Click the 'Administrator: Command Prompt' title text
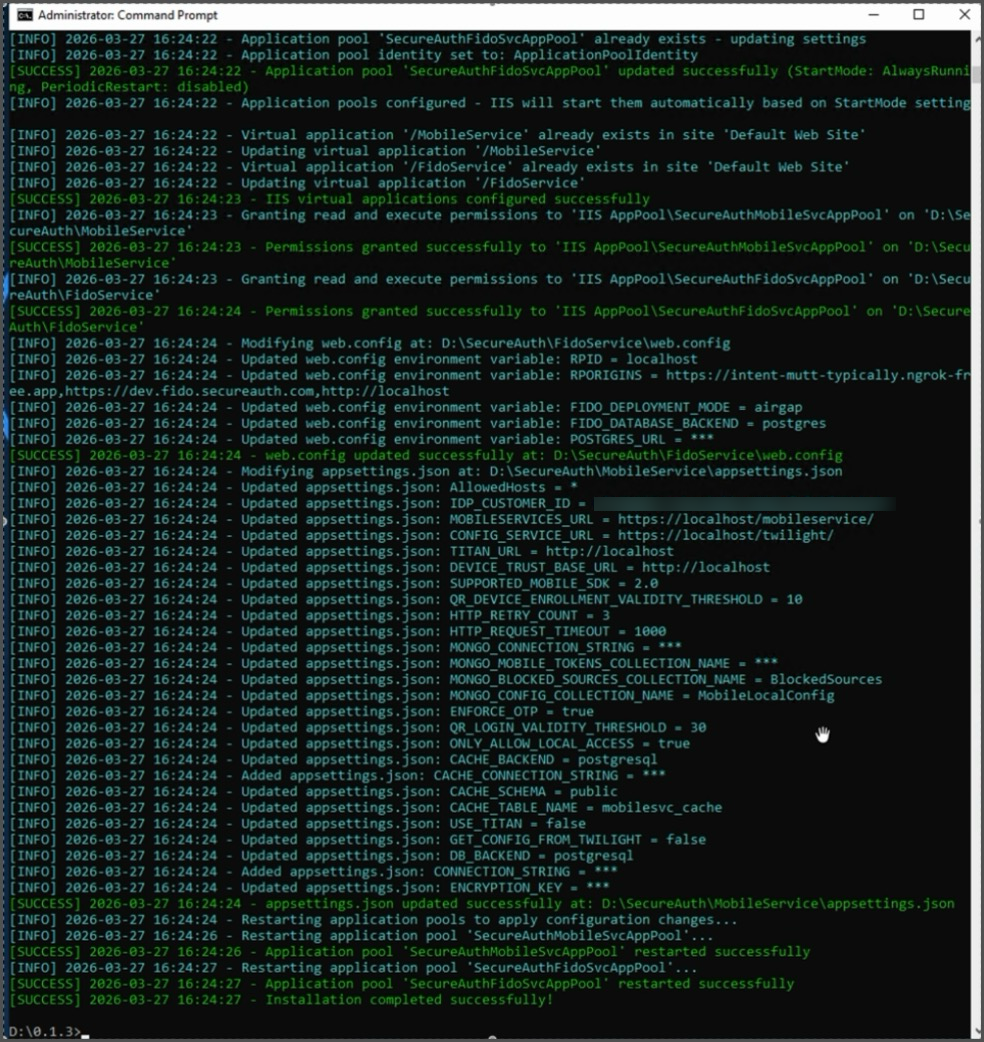Viewport: 984px width, 1042px height. (128, 15)
